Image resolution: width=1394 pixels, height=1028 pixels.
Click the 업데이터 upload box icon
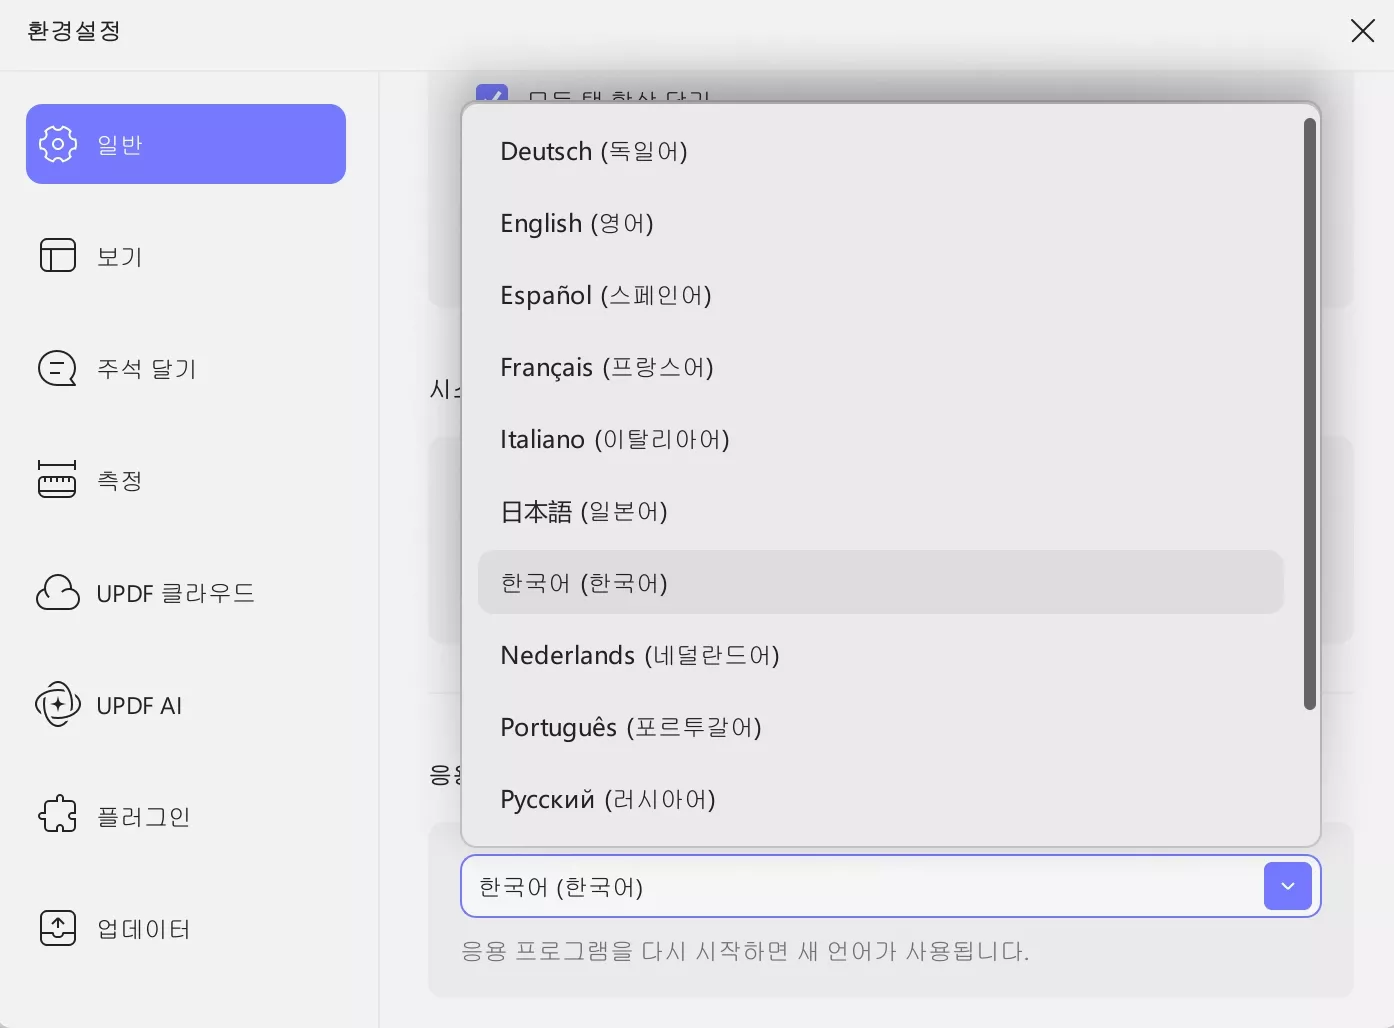pyautogui.click(x=58, y=928)
